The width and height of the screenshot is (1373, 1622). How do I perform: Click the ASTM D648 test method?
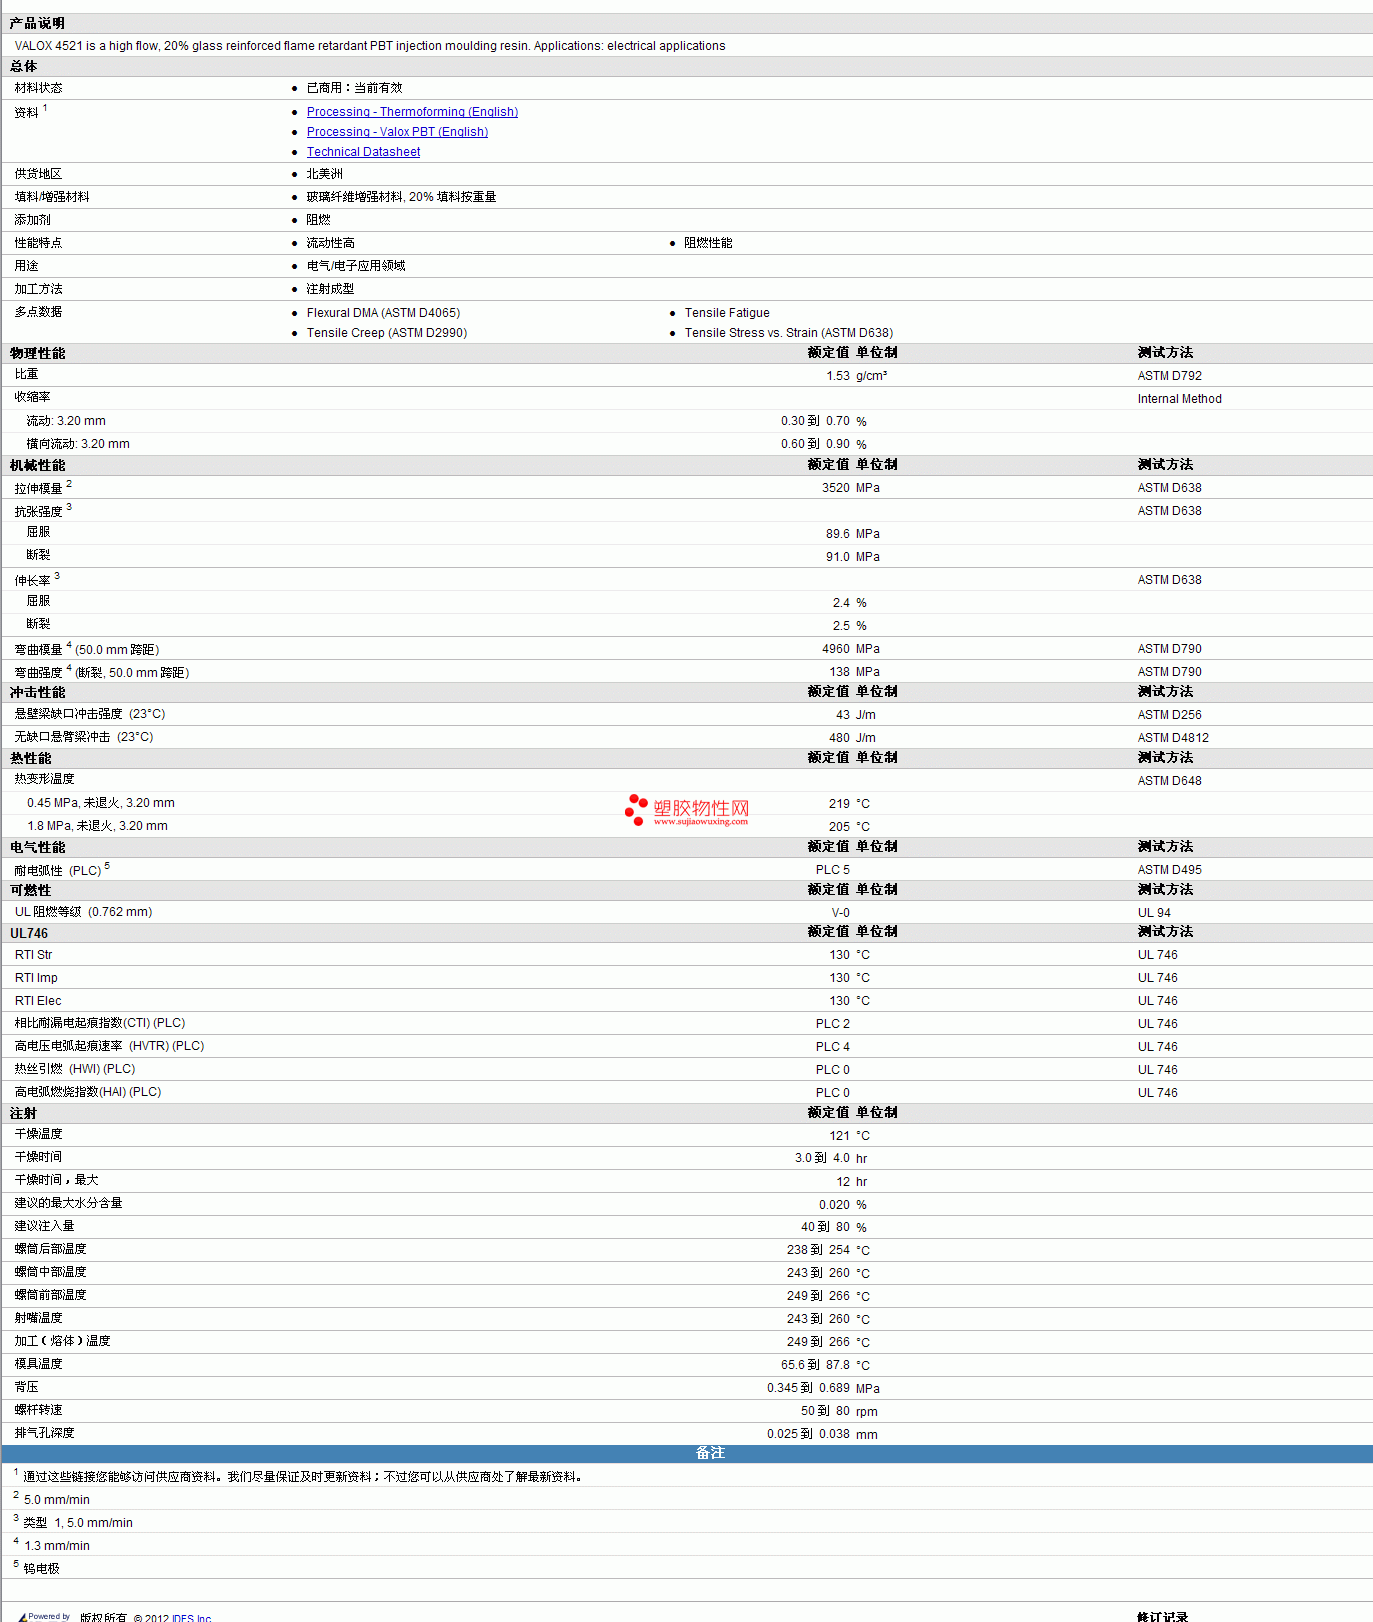point(1169,781)
